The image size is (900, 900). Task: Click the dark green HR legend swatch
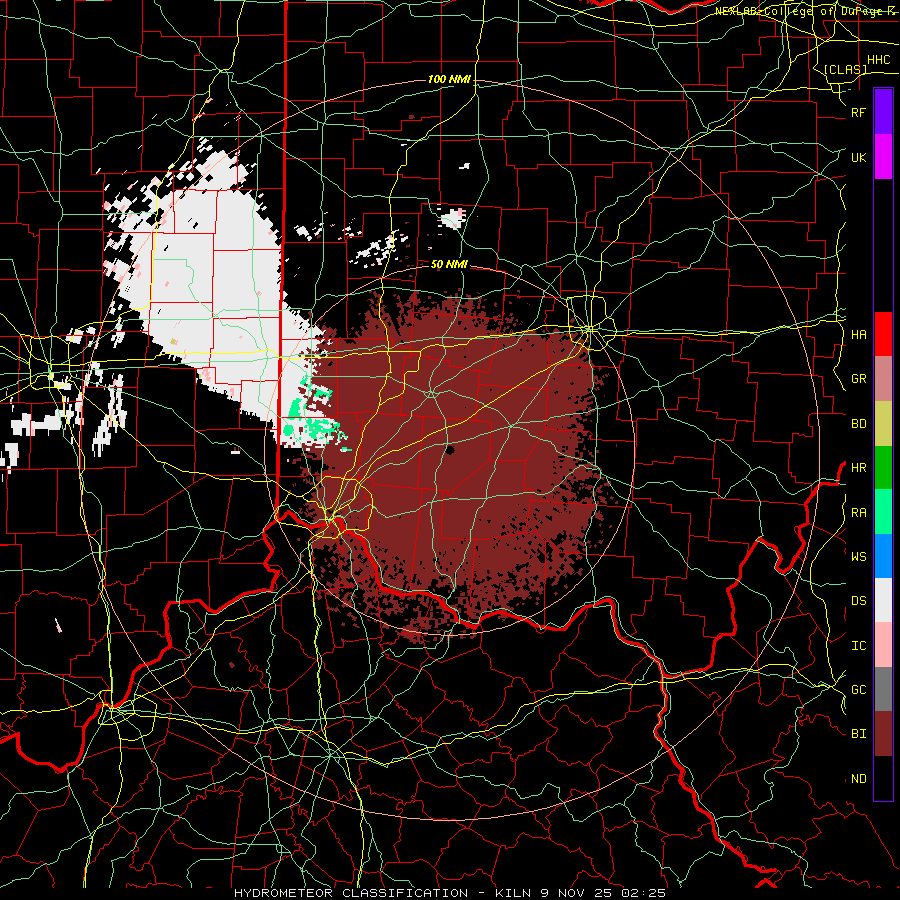pyautogui.click(x=883, y=468)
